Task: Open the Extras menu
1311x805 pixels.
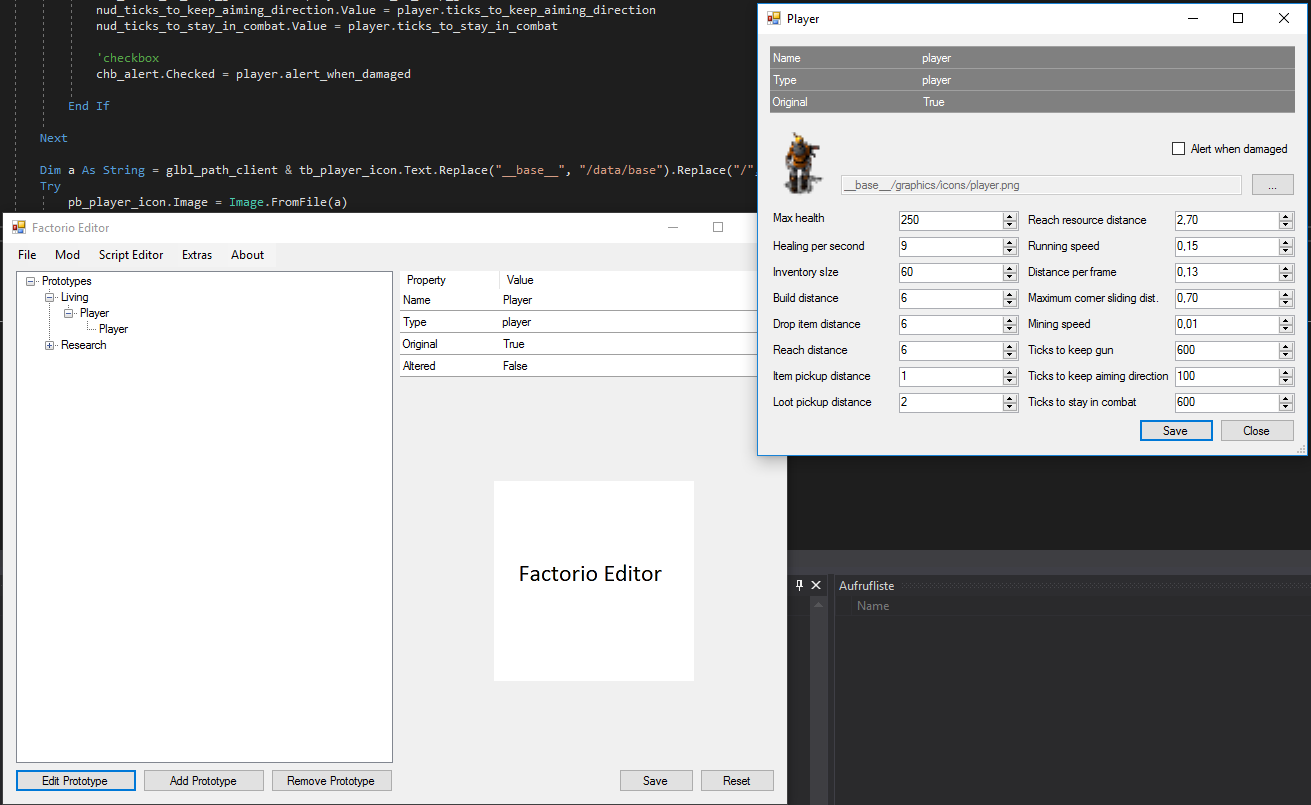Action: (197, 255)
